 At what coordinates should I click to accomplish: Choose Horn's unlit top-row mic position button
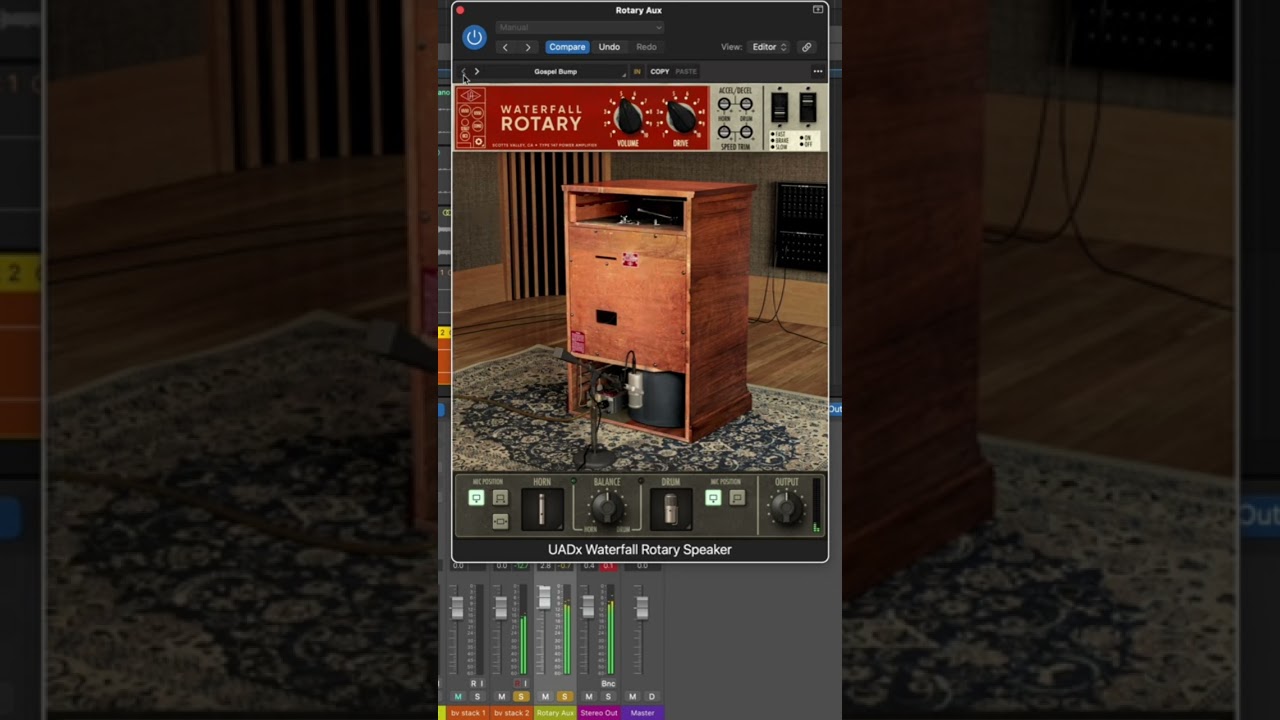point(500,498)
